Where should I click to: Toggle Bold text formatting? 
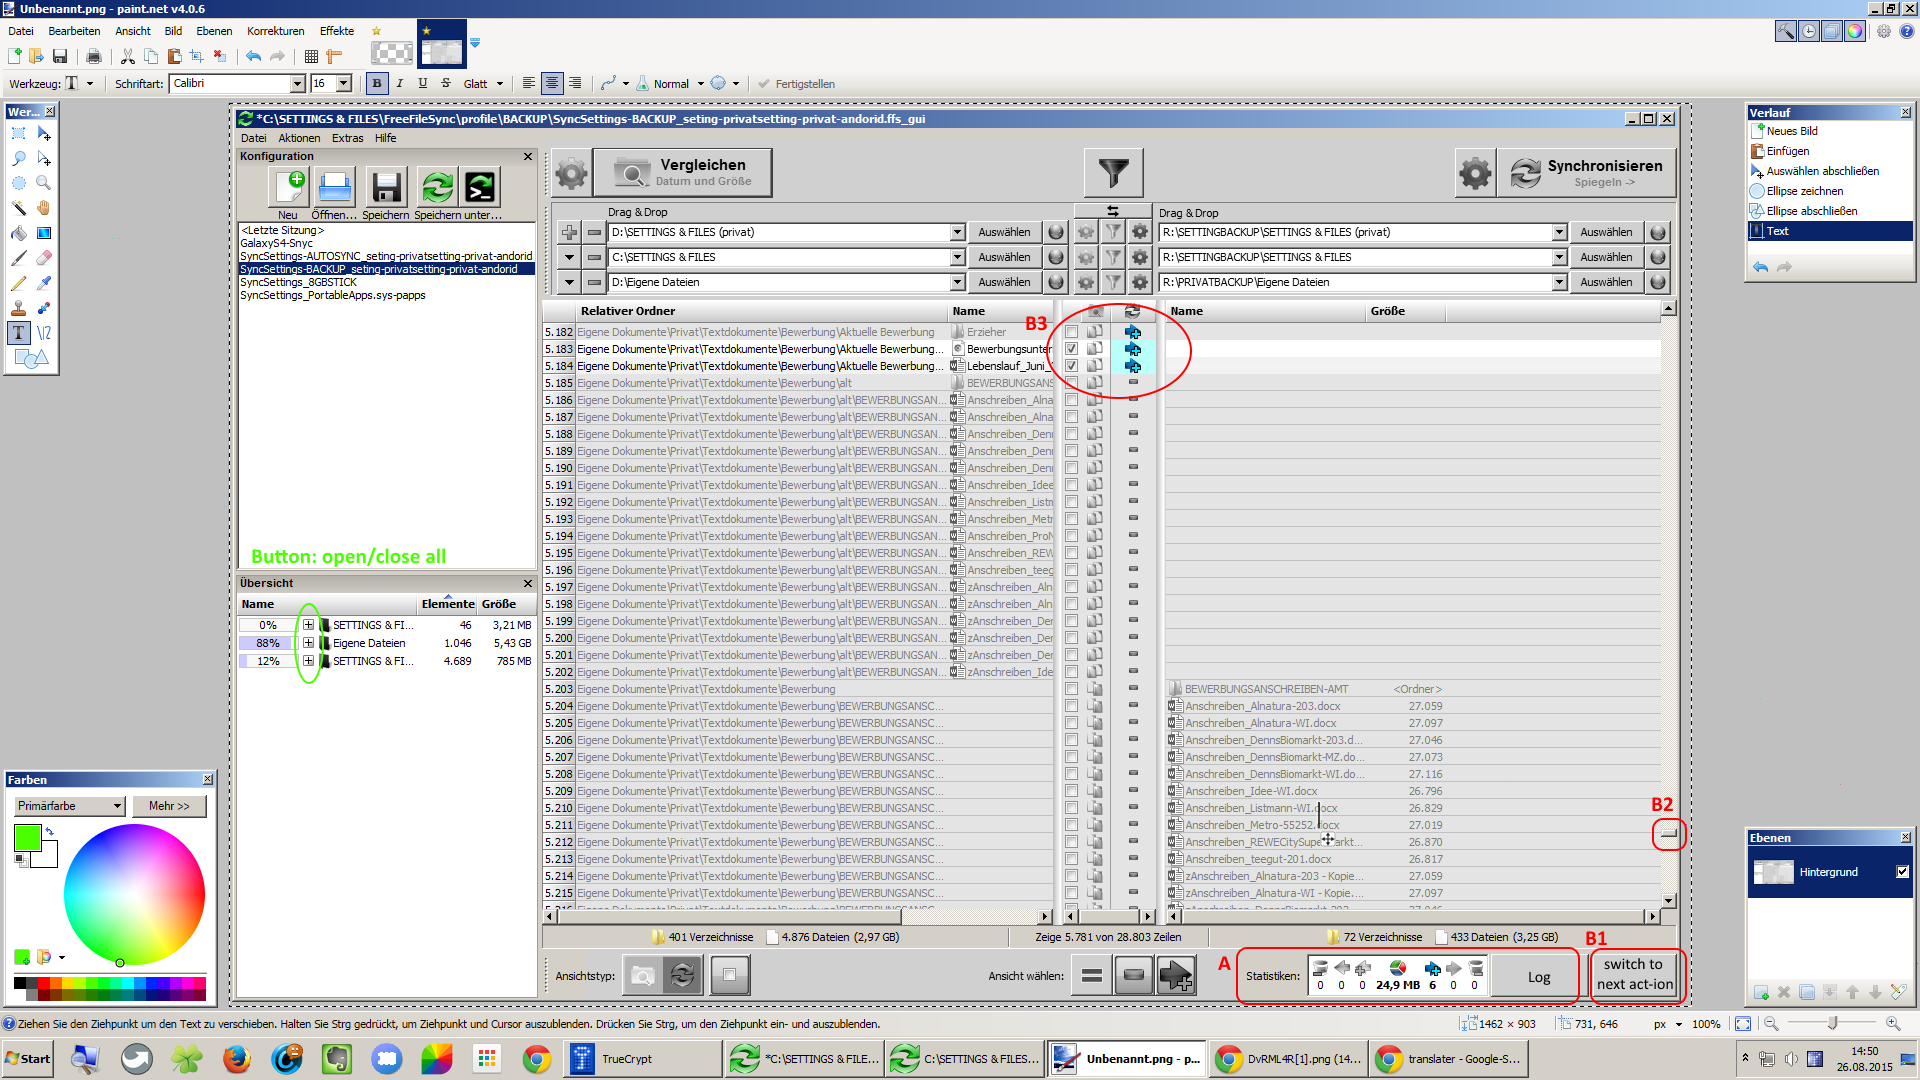tap(376, 83)
